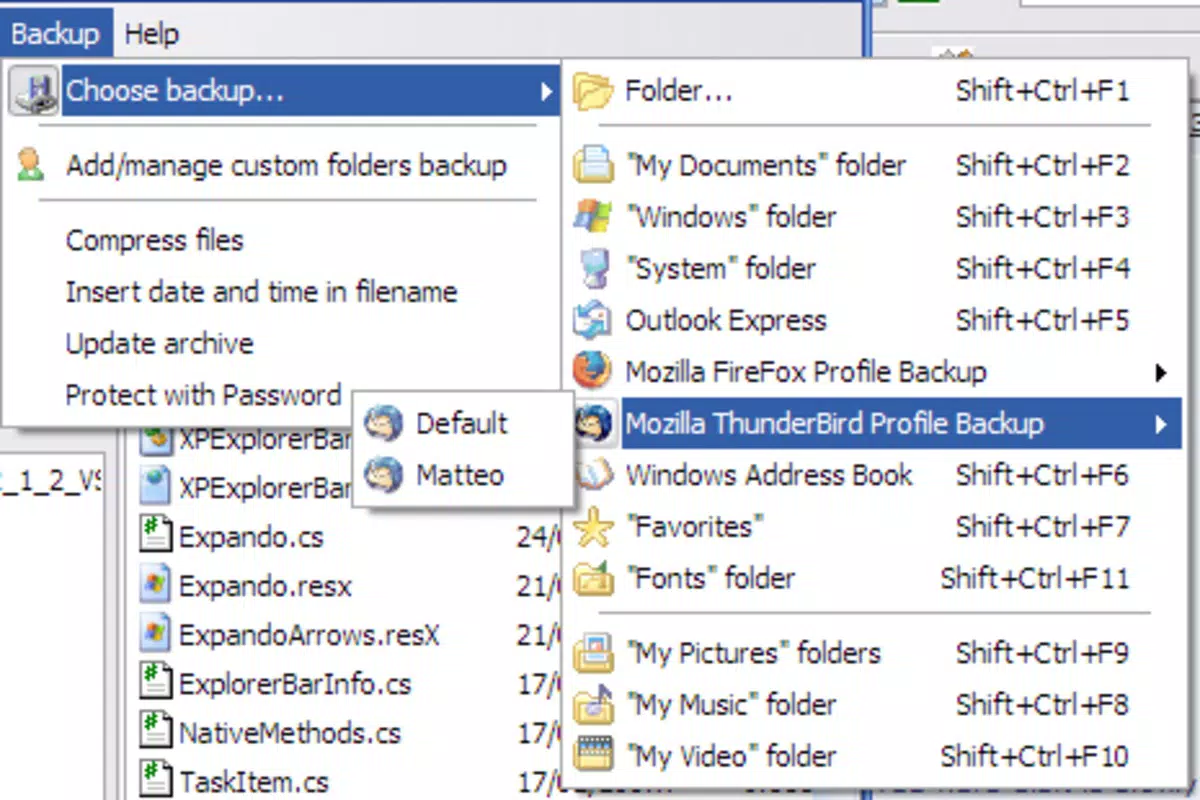Select "Windows" folder backup
This screenshot has width=1200, height=800.
click(x=731, y=217)
